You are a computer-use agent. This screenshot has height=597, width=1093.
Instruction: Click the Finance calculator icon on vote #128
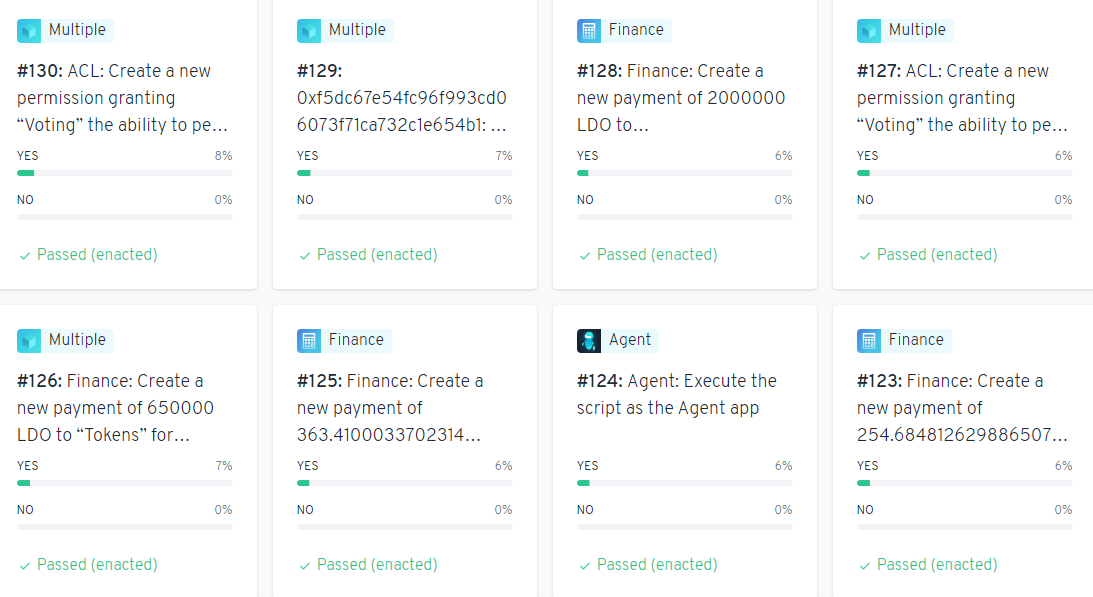[x=589, y=31]
